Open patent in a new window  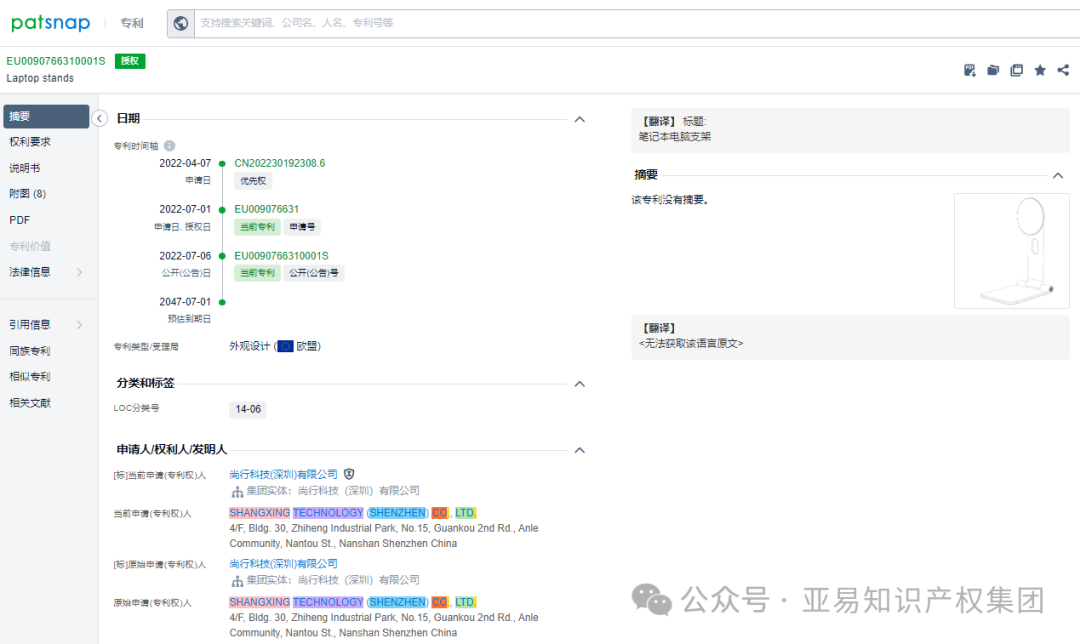[x=1017, y=70]
